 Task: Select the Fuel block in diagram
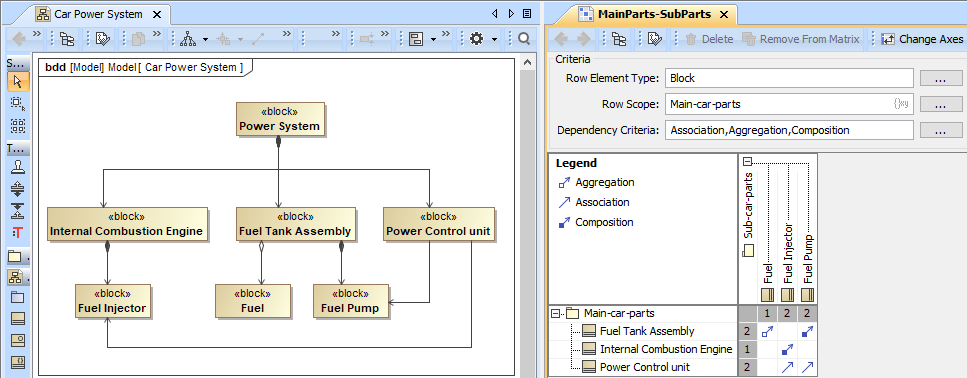252,301
